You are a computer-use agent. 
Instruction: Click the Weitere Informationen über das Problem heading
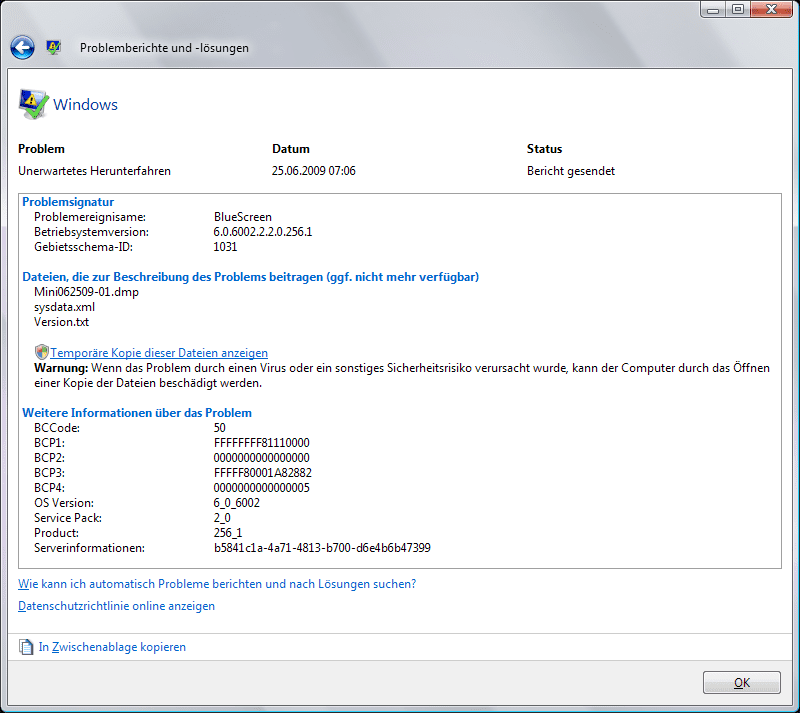137,413
